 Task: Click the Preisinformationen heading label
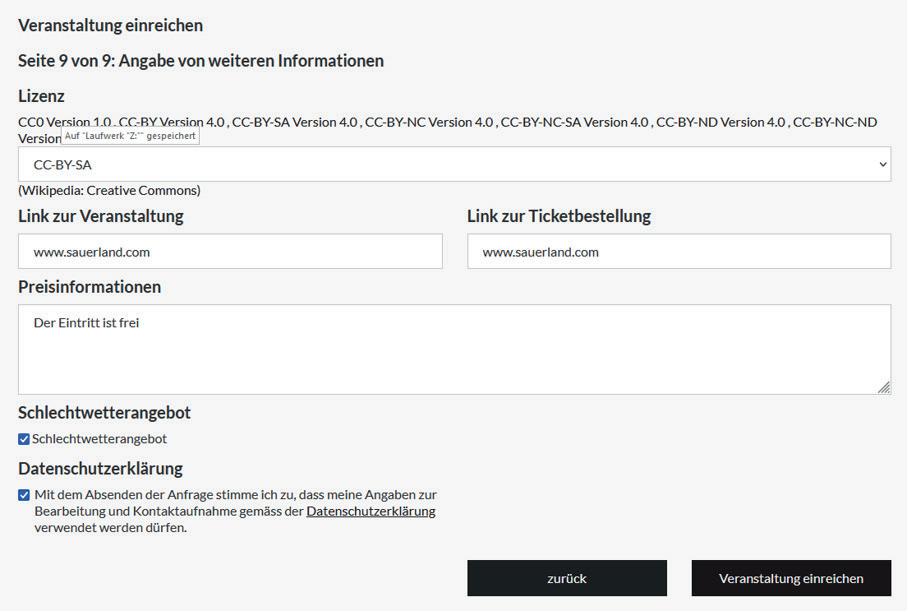click(x=89, y=287)
